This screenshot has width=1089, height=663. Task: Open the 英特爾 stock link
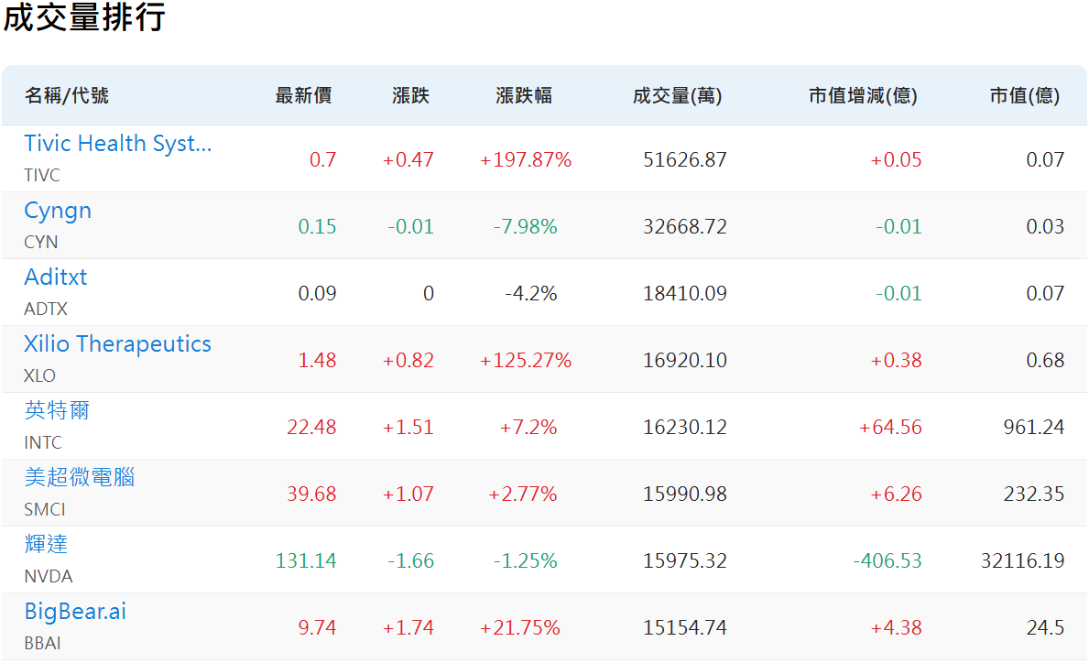pos(57,410)
